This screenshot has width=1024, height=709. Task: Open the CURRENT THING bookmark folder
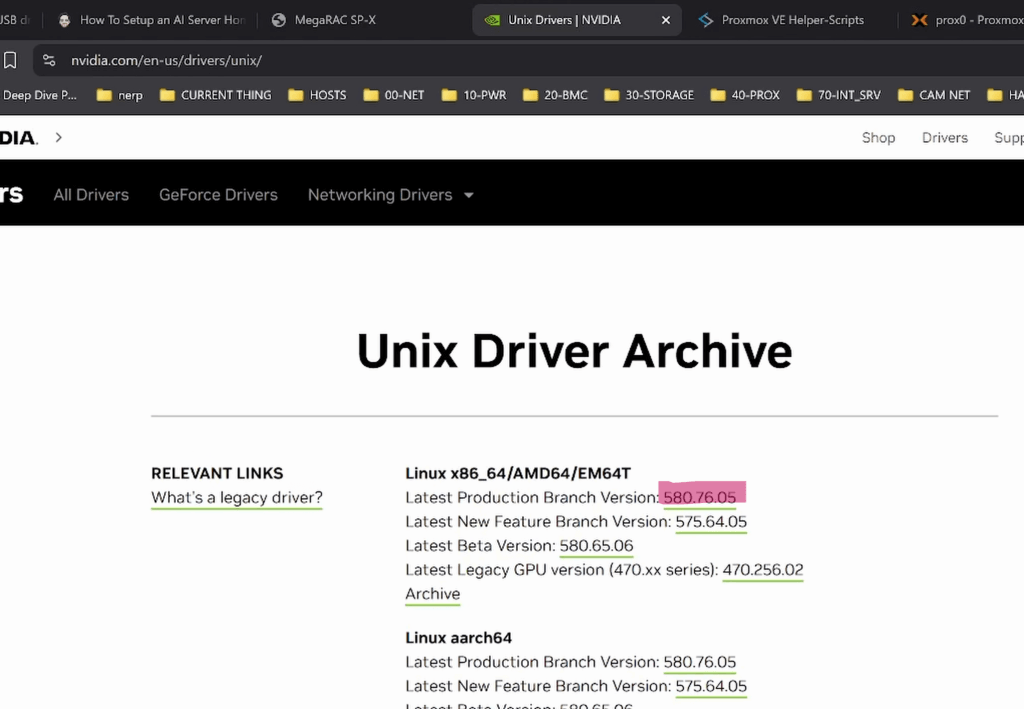click(x=215, y=95)
